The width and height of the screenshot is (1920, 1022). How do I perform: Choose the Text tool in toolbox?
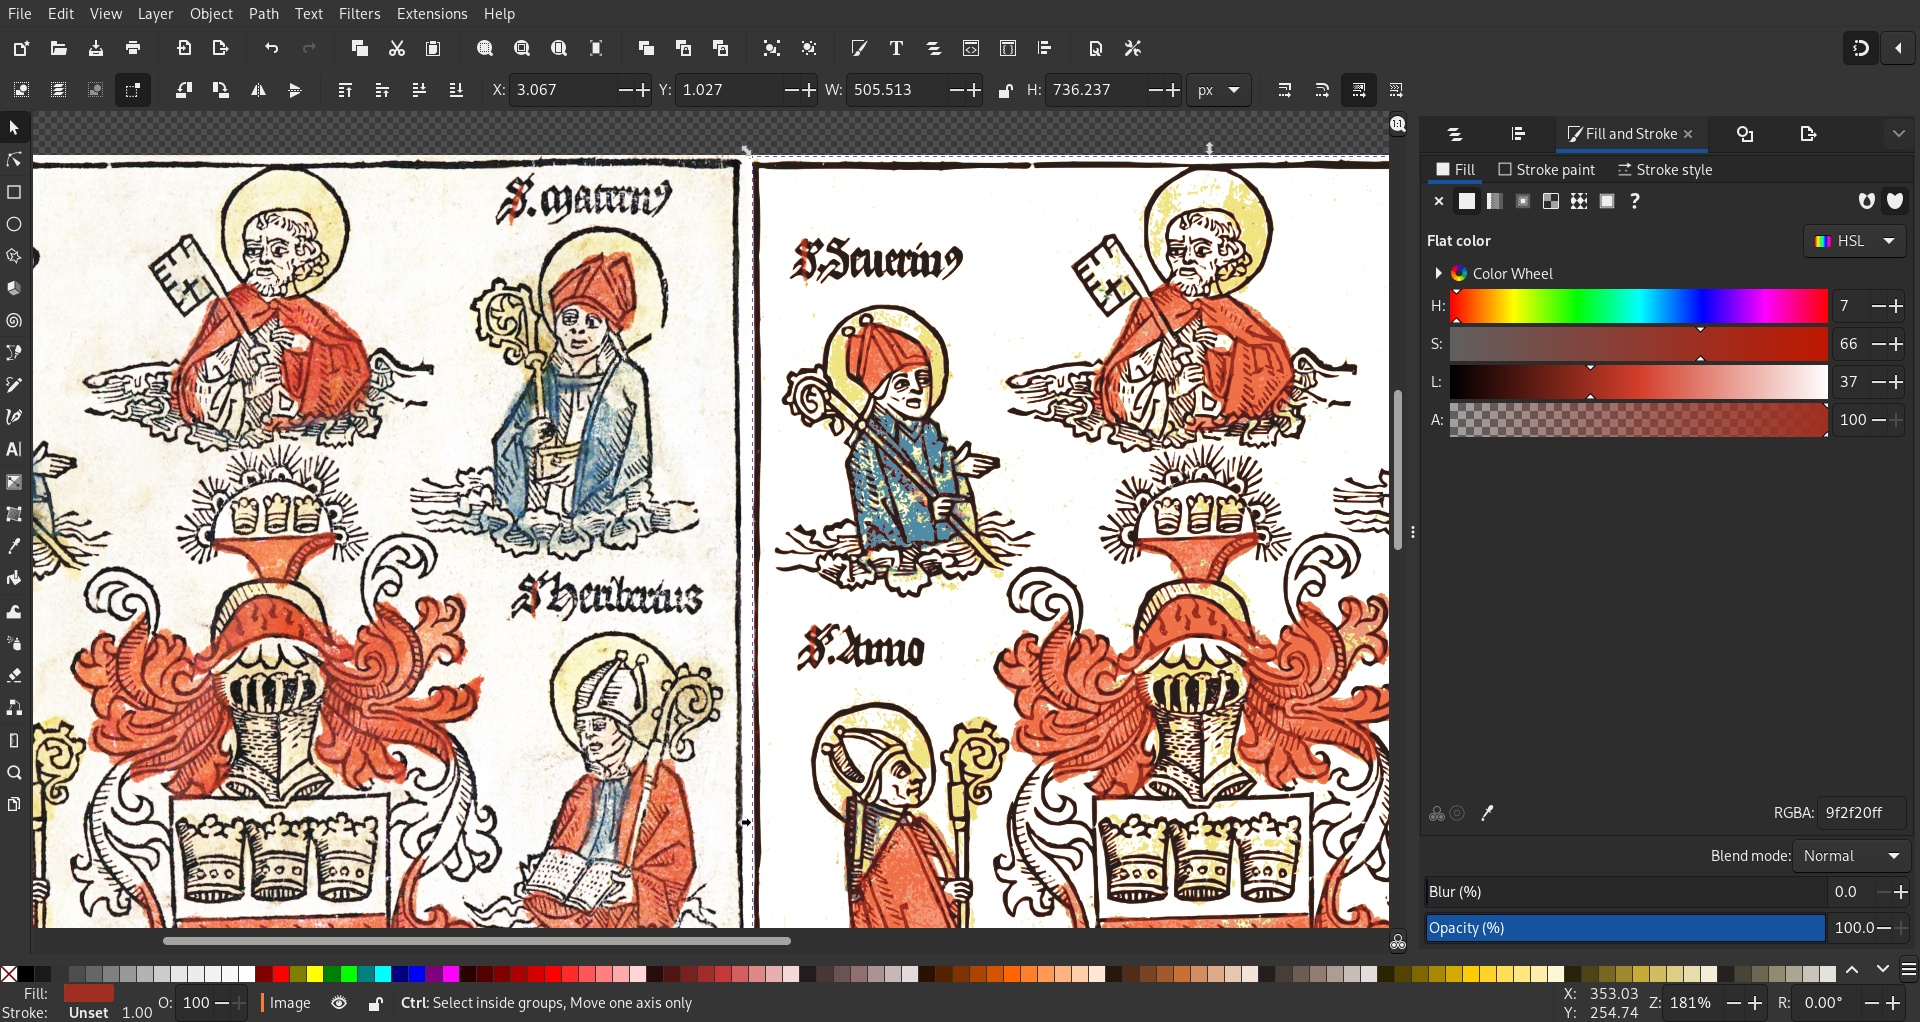point(14,449)
